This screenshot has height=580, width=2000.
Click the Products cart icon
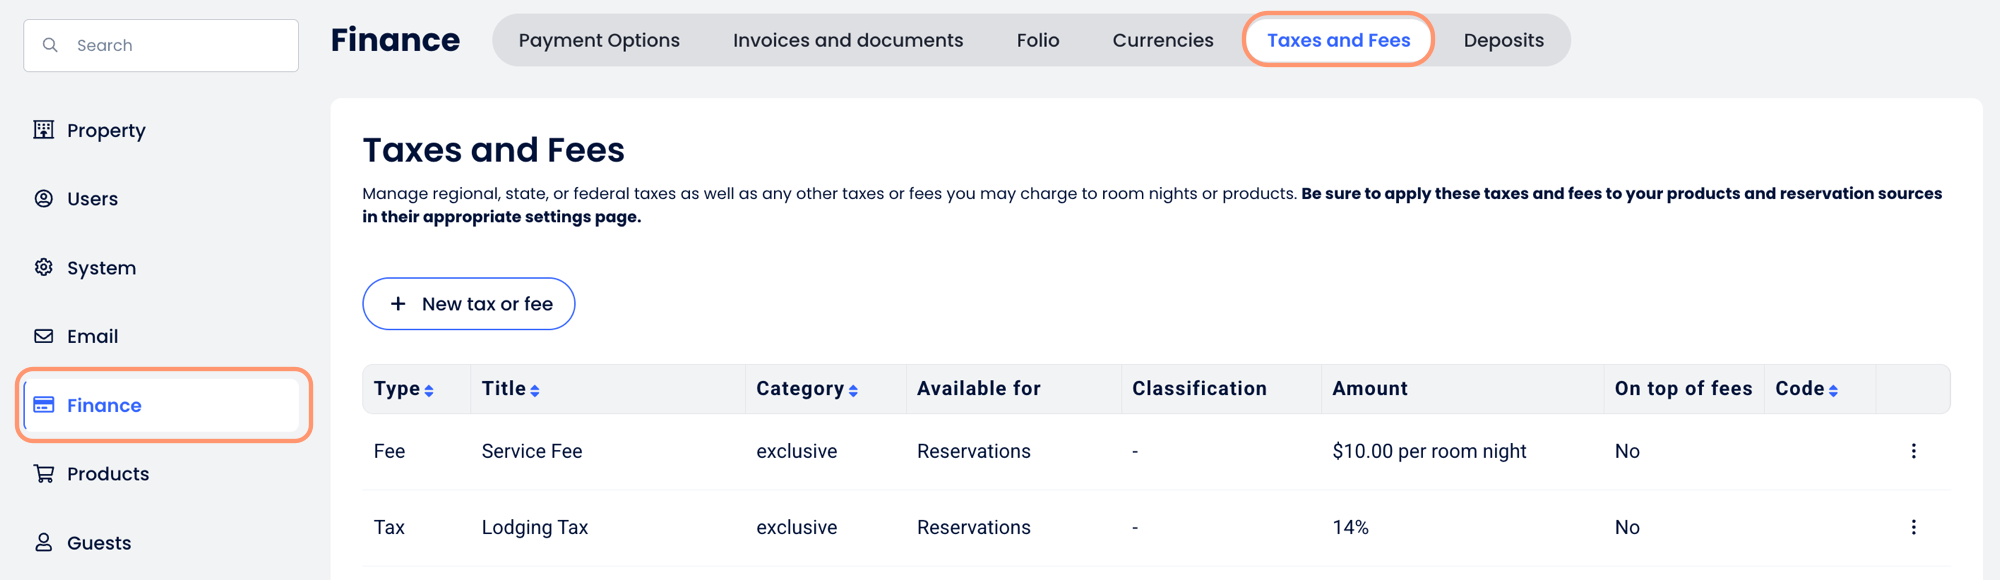[44, 474]
